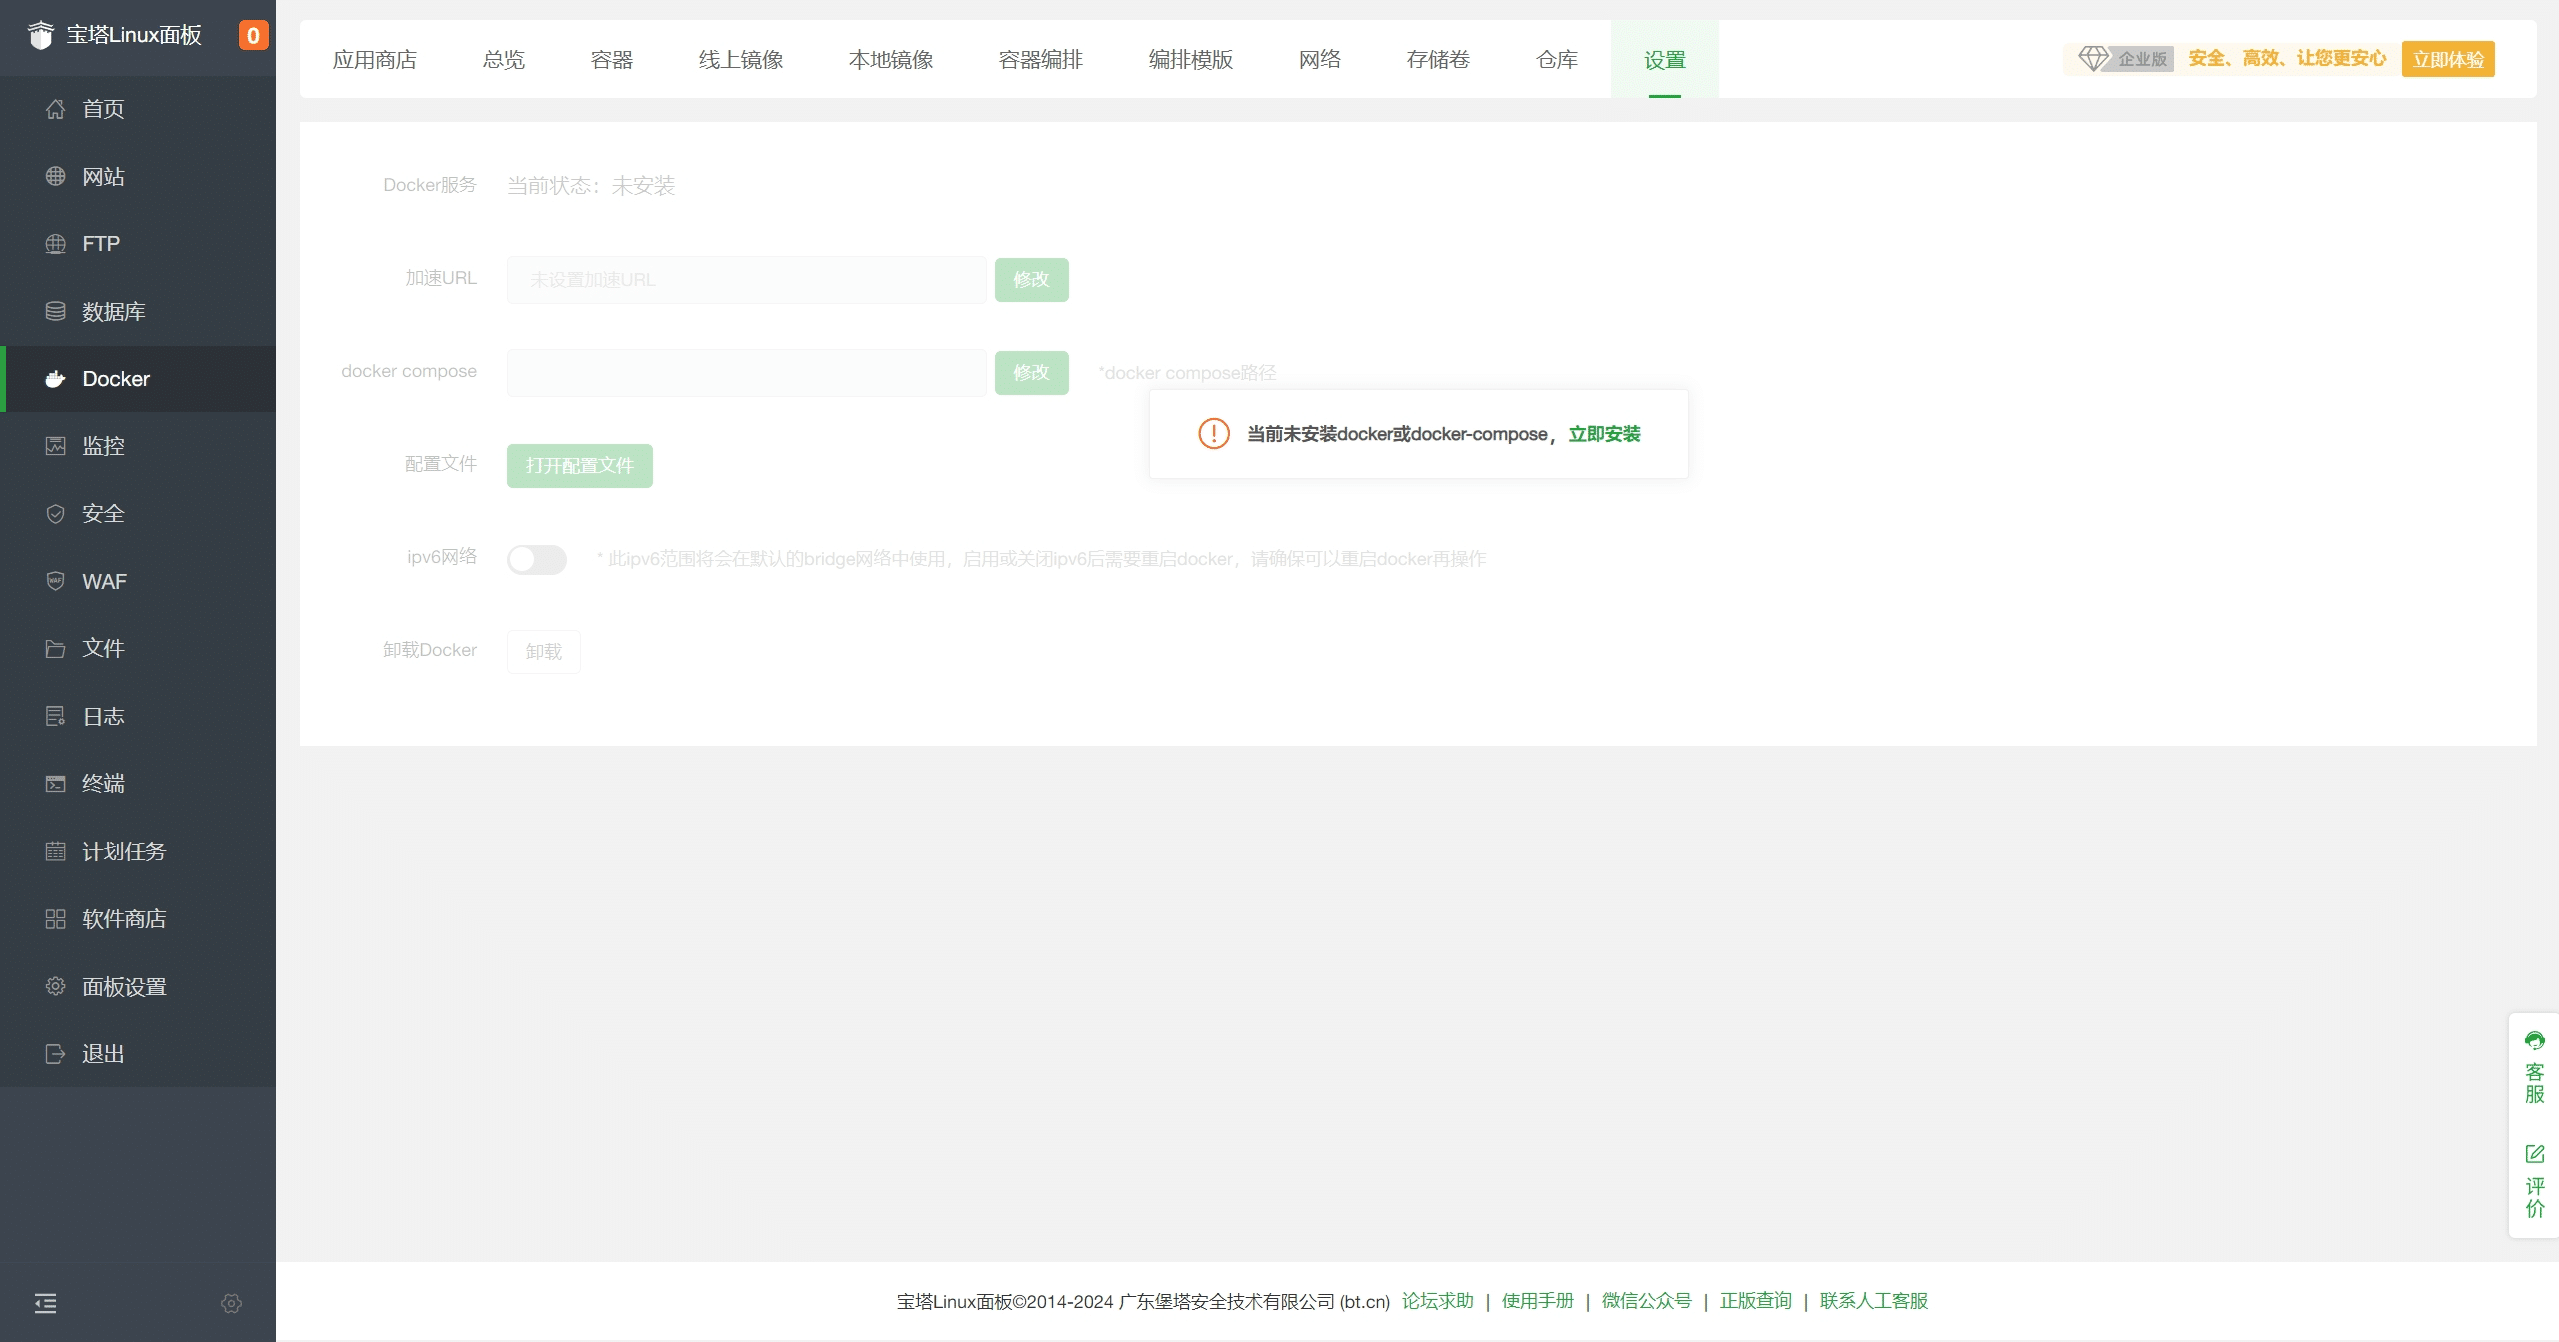Open the 数据库 database section
Image resolution: width=2559 pixels, height=1342 pixels.
click(112, 311)
